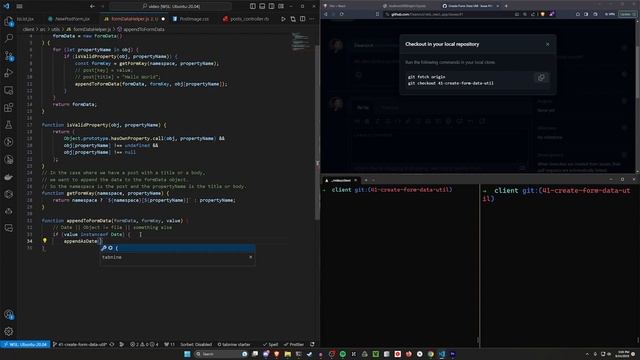Close the terminal tab

pos(356,180)
